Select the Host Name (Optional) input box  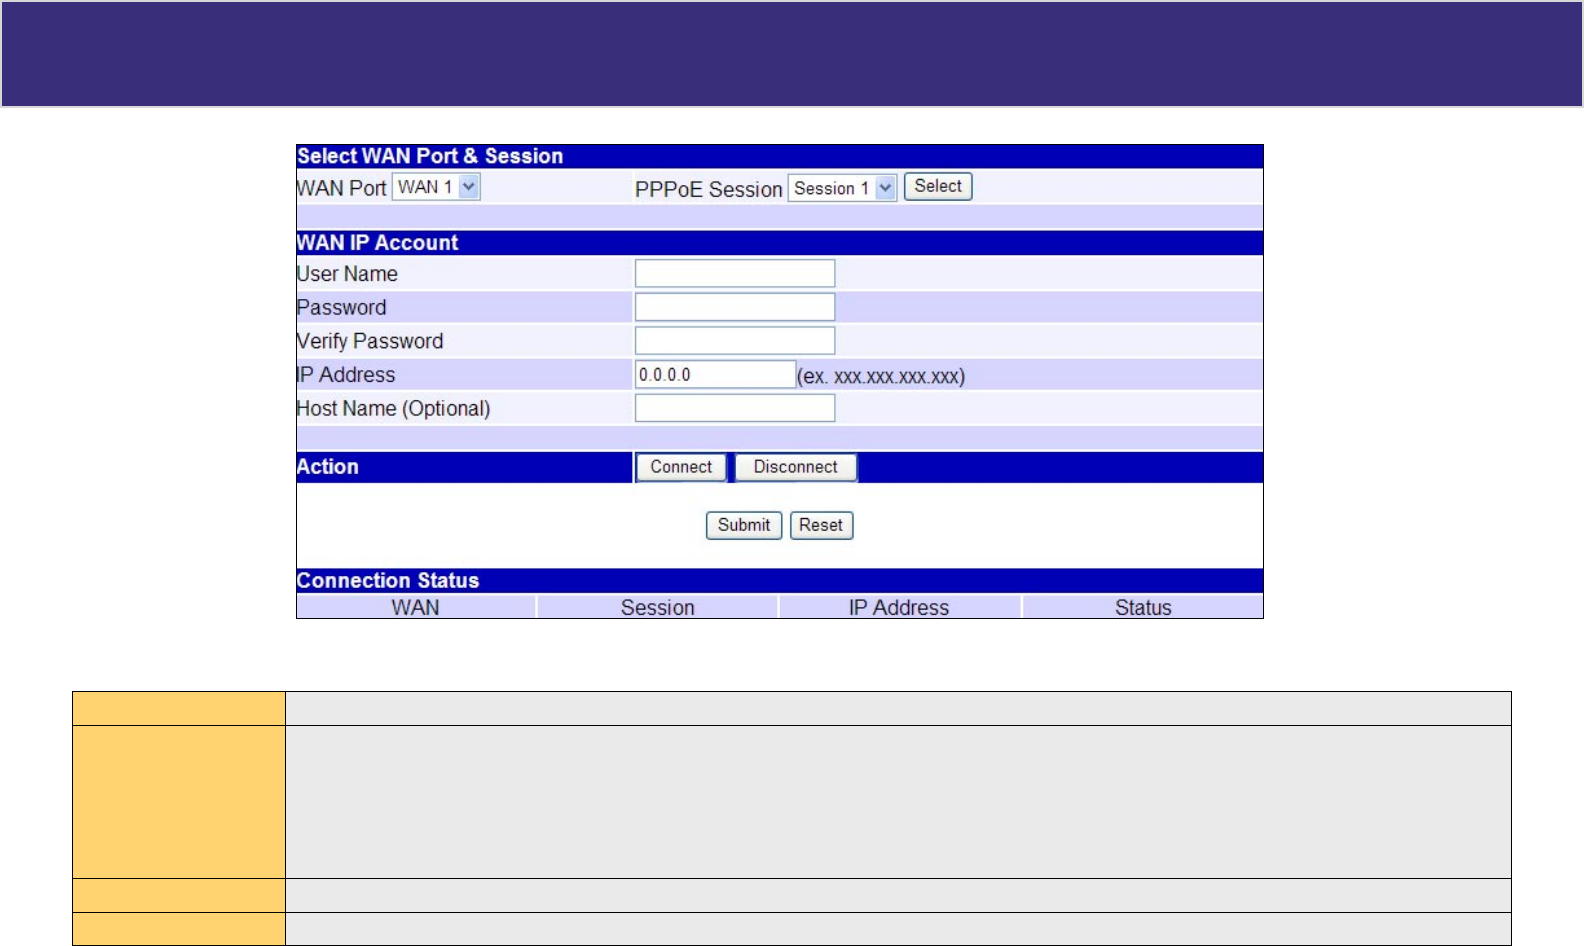[x=734, y=408]
